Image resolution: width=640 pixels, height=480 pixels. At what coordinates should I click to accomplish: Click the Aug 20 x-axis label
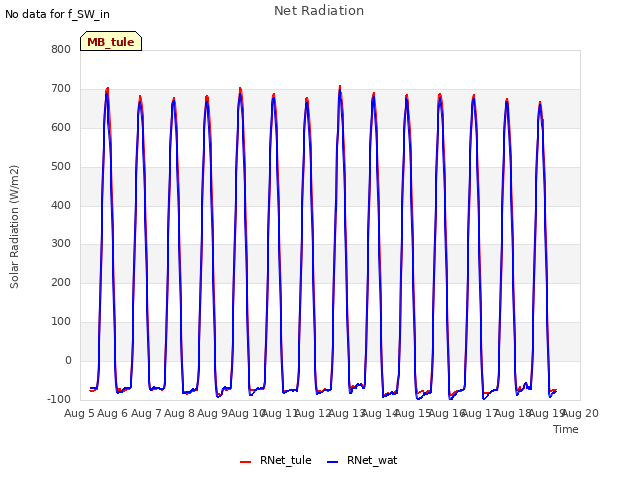(580, 413)
